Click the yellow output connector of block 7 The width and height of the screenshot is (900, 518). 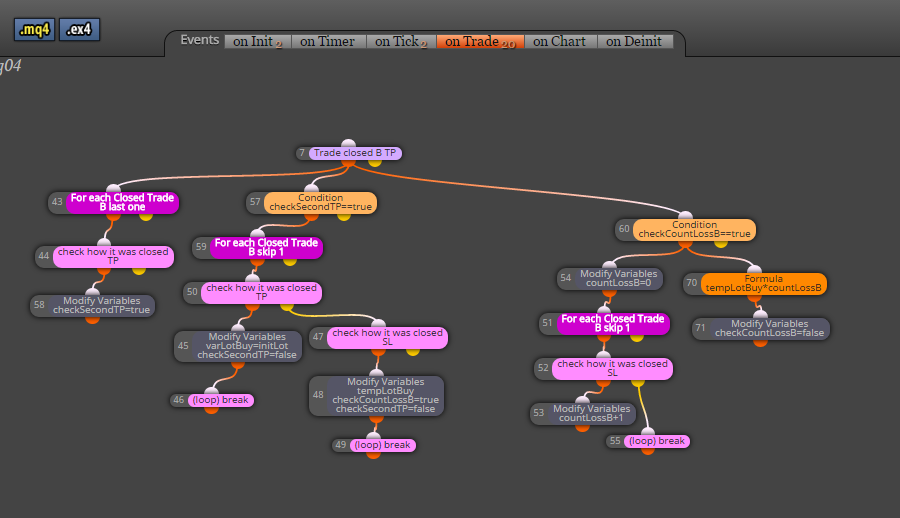(375, 162)
